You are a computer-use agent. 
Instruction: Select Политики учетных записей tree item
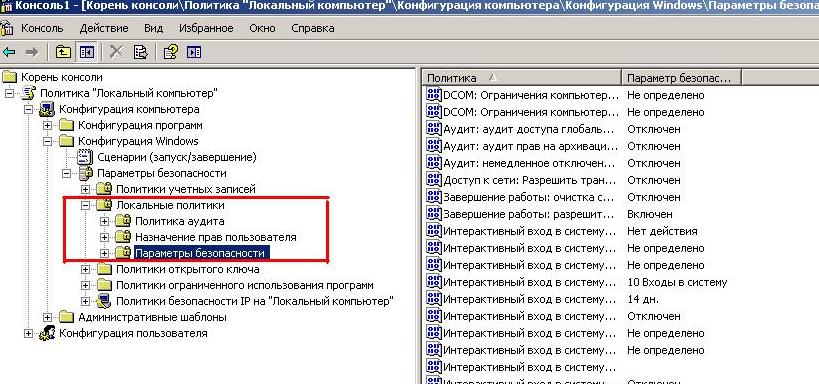coord(186,189)
